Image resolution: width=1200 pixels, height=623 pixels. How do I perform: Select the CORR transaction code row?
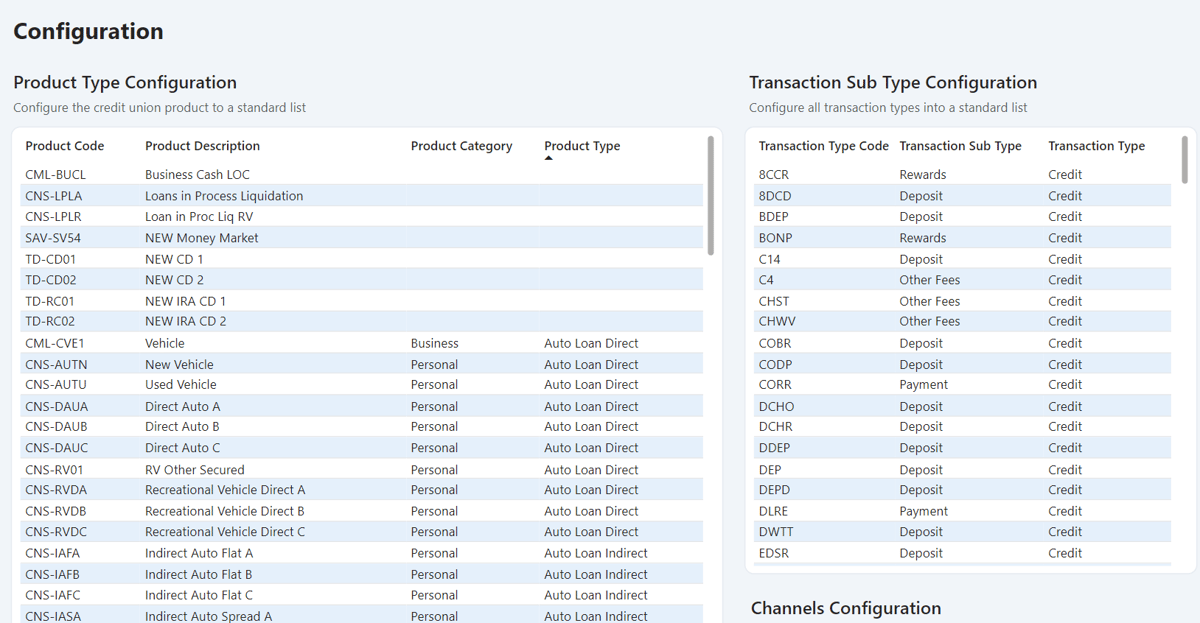(775, 385)
